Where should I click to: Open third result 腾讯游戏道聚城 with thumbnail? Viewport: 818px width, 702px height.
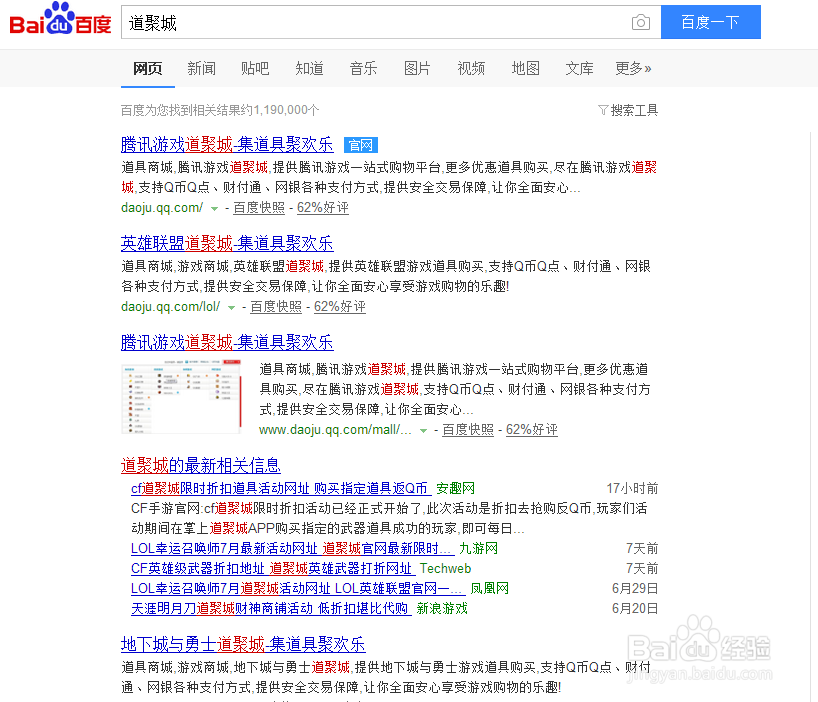point(227,343)
